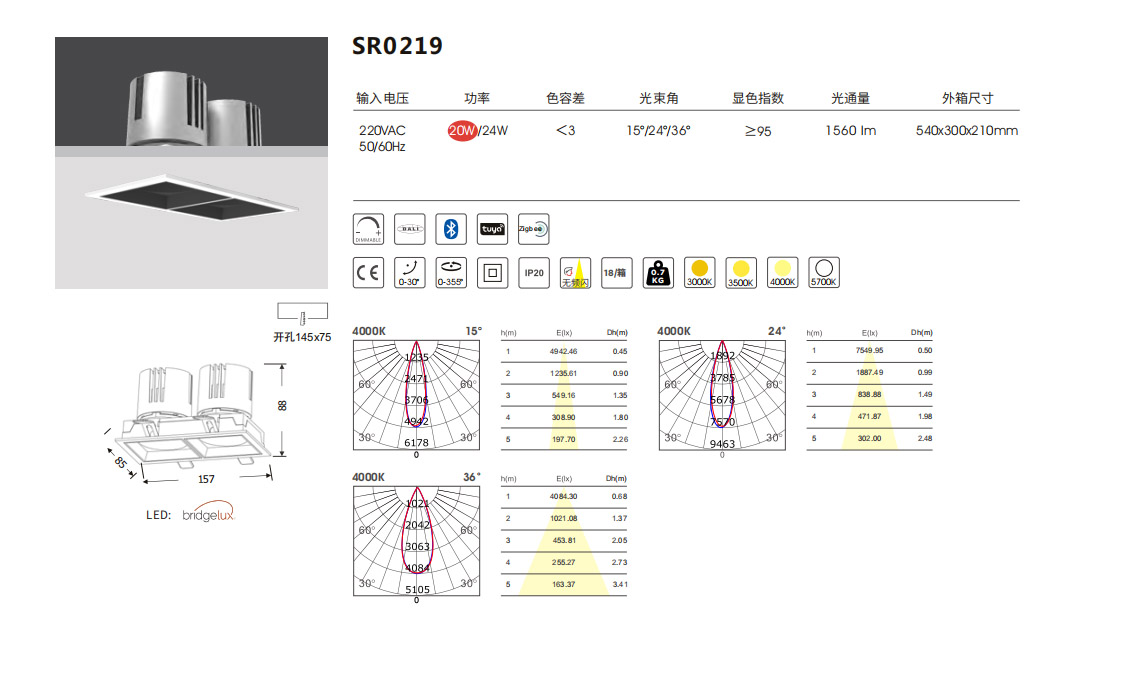Click the IP20 rating badge
The width and height of the screenshot is (1144, 684).
(x=534, y=273)
